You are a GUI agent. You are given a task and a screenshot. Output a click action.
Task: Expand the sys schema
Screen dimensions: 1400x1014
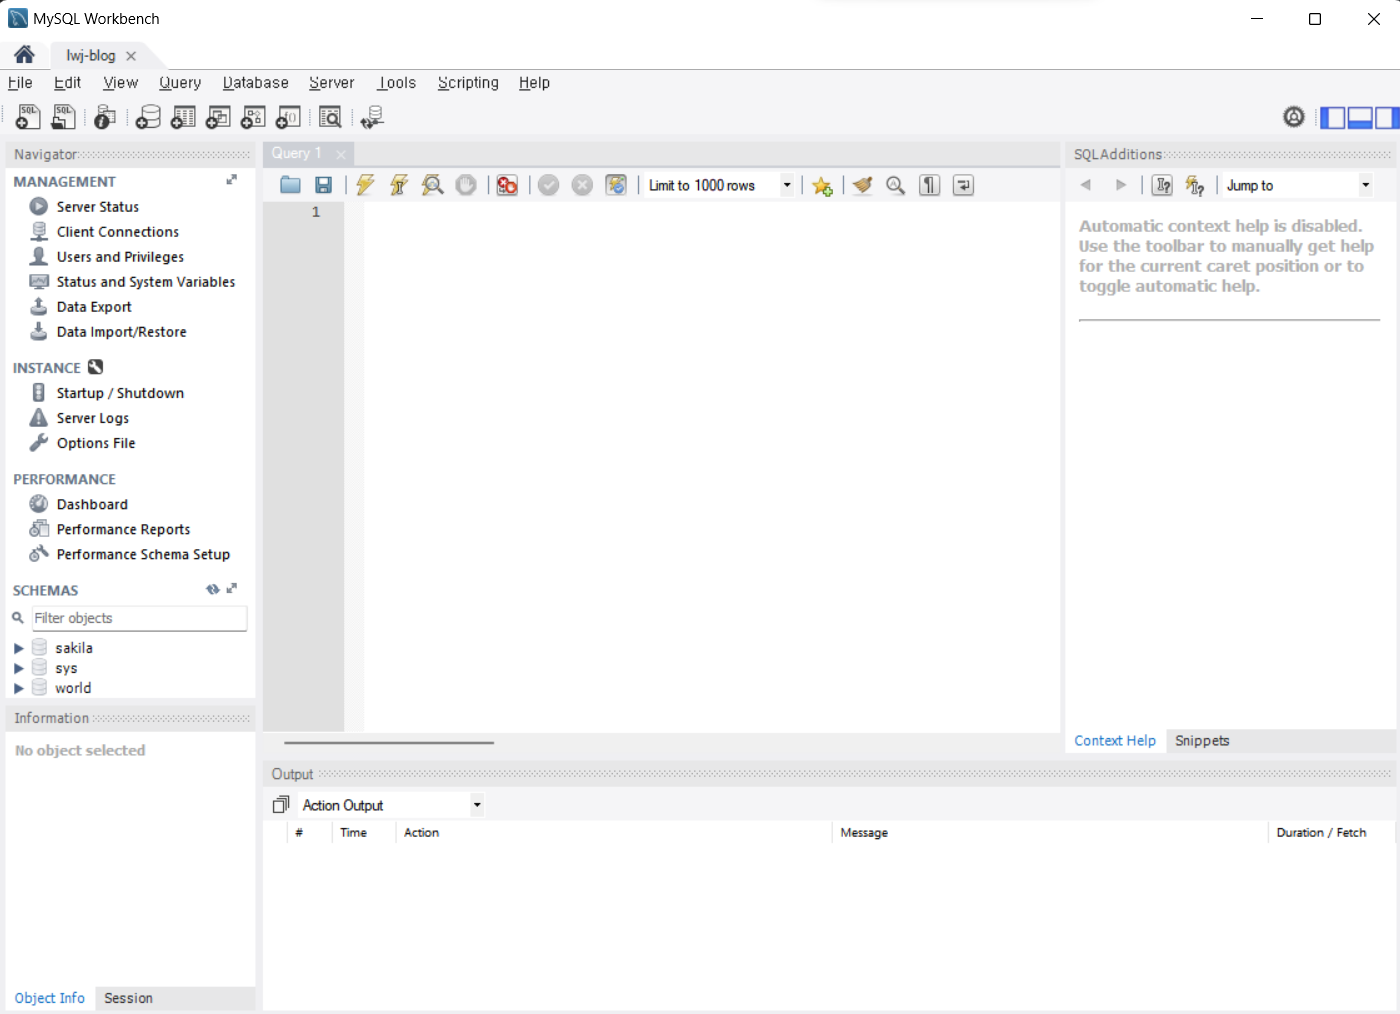pos(18,668)
